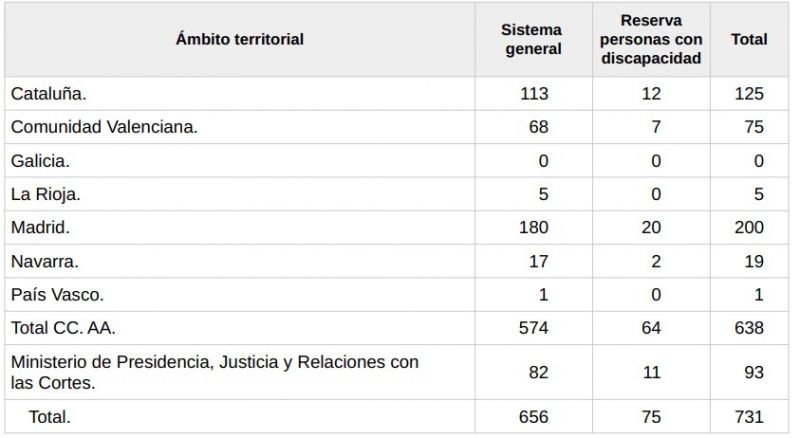Click the Total CC. AA. row label
This screenshot has height=438, width=800.
coord(63,328)
